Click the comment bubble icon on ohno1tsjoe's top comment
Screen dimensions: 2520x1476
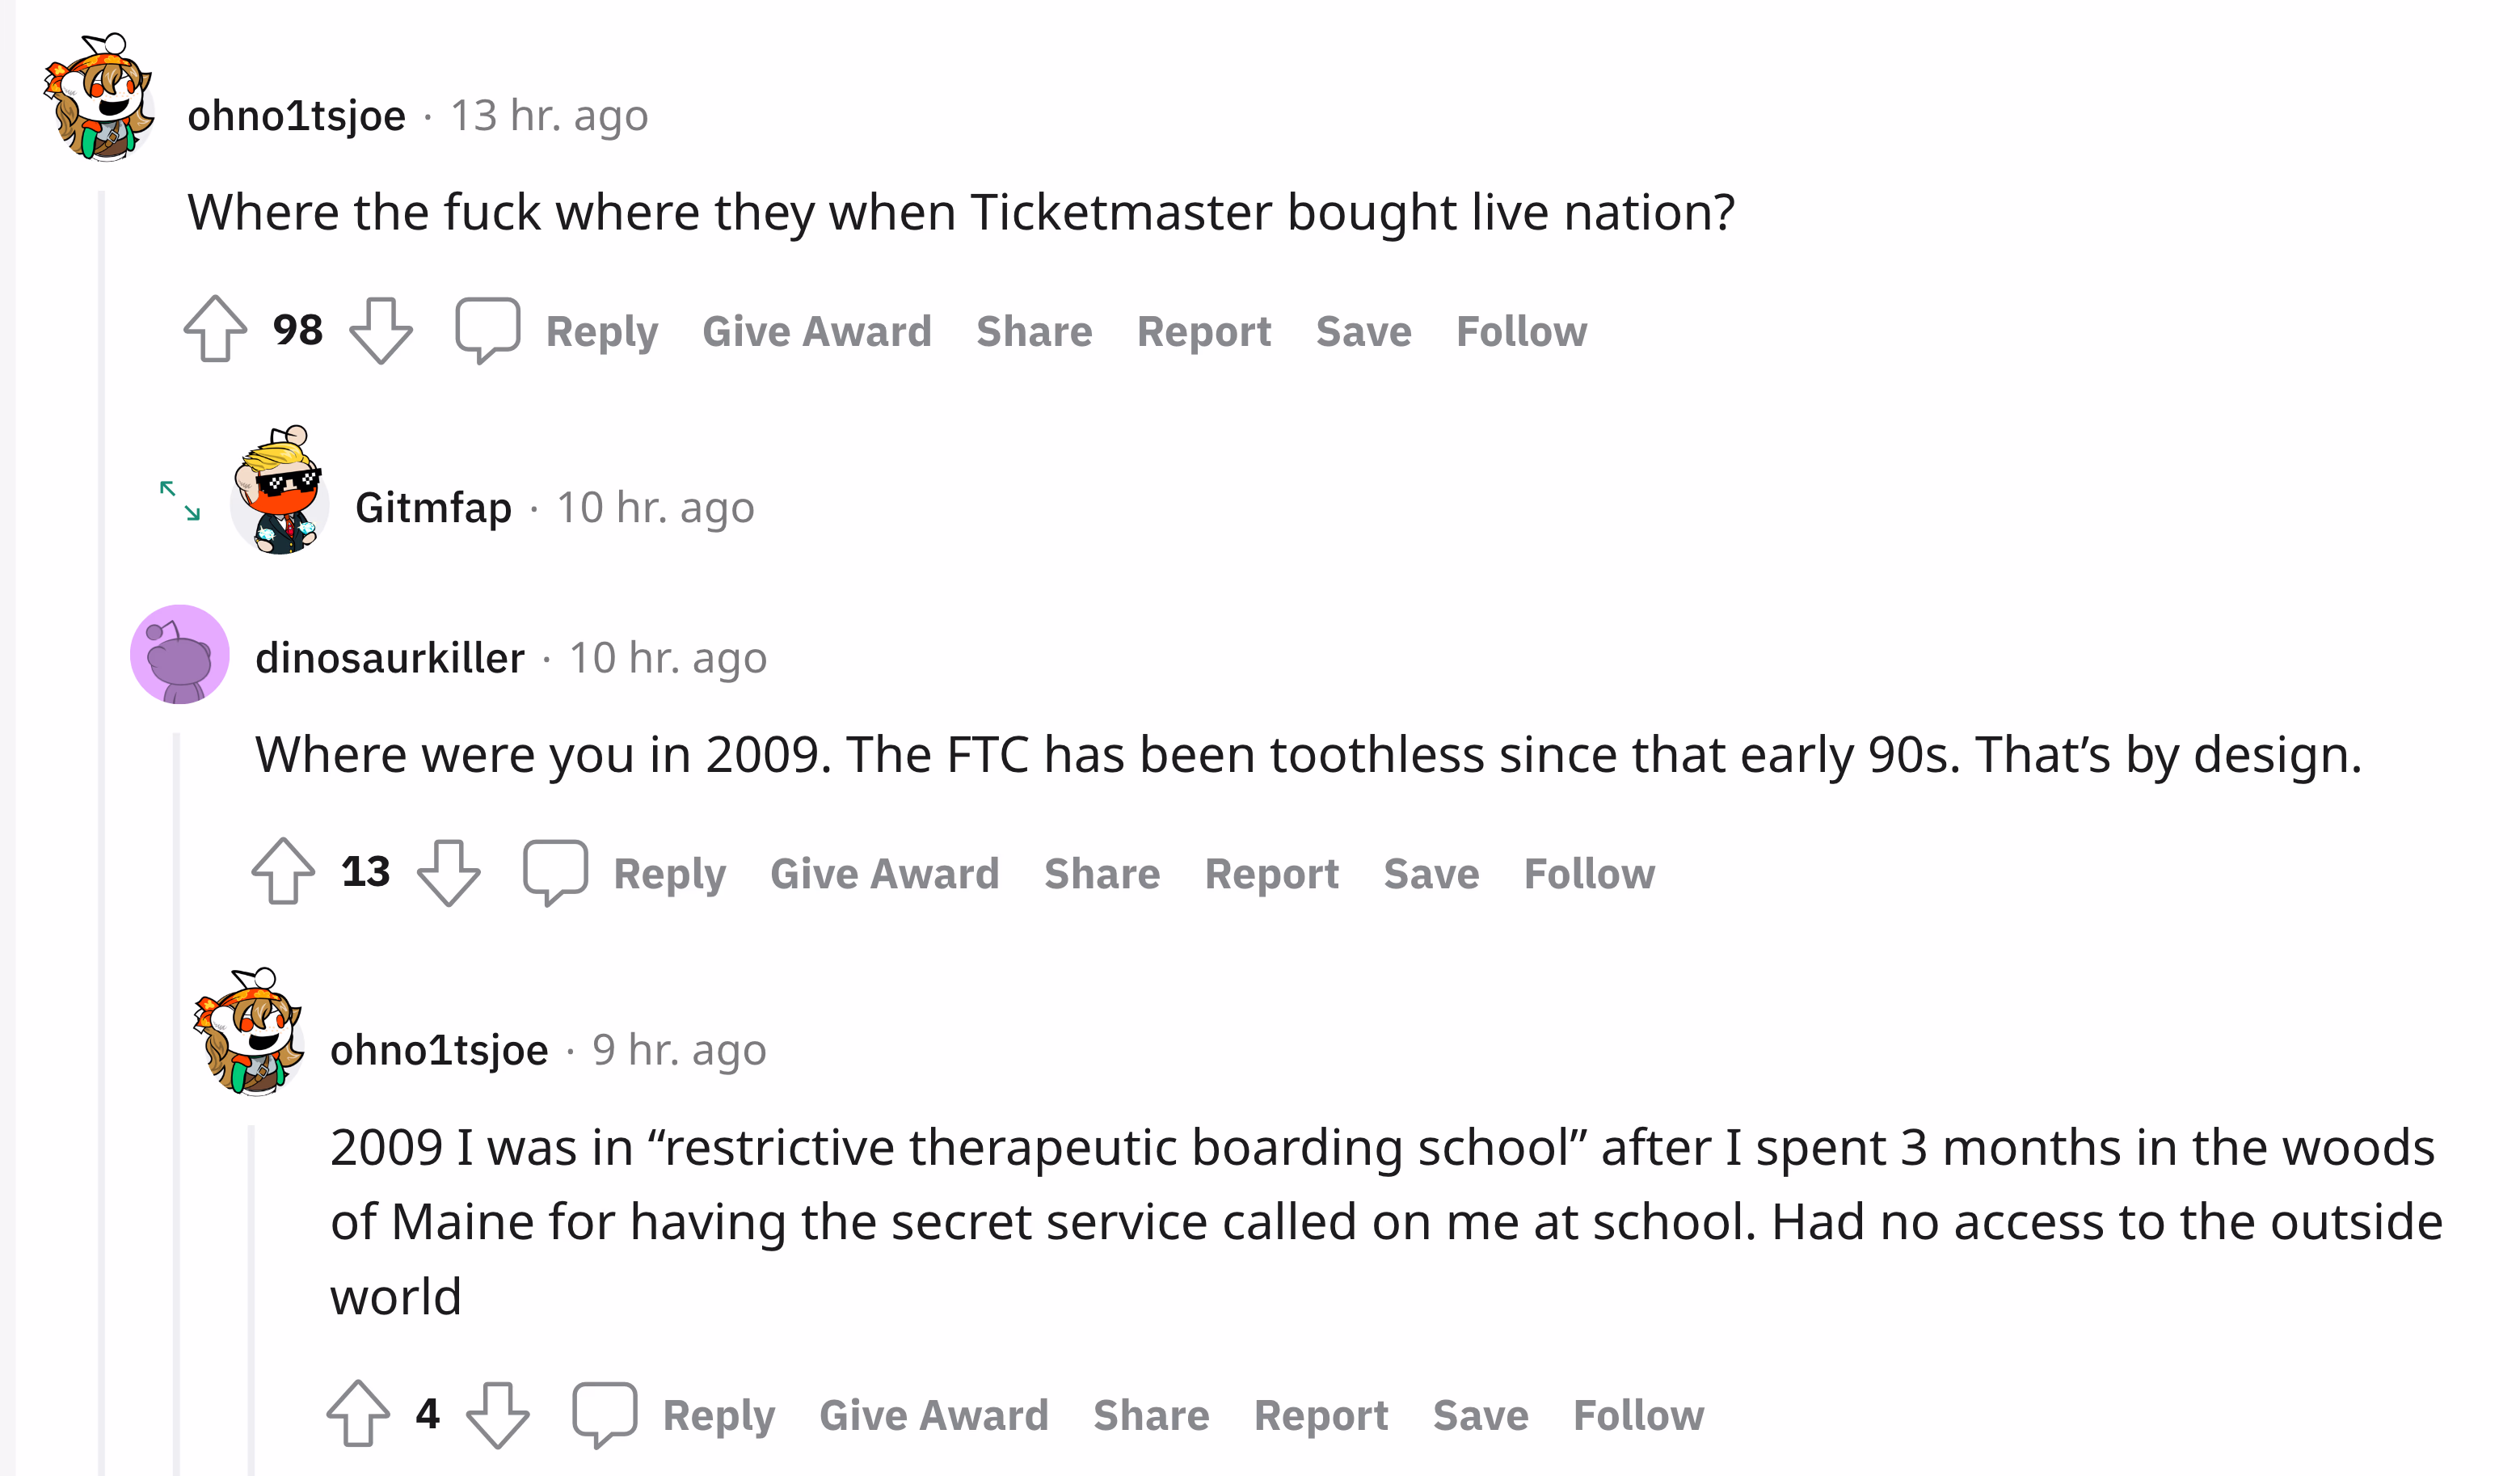tap(487, 330)
